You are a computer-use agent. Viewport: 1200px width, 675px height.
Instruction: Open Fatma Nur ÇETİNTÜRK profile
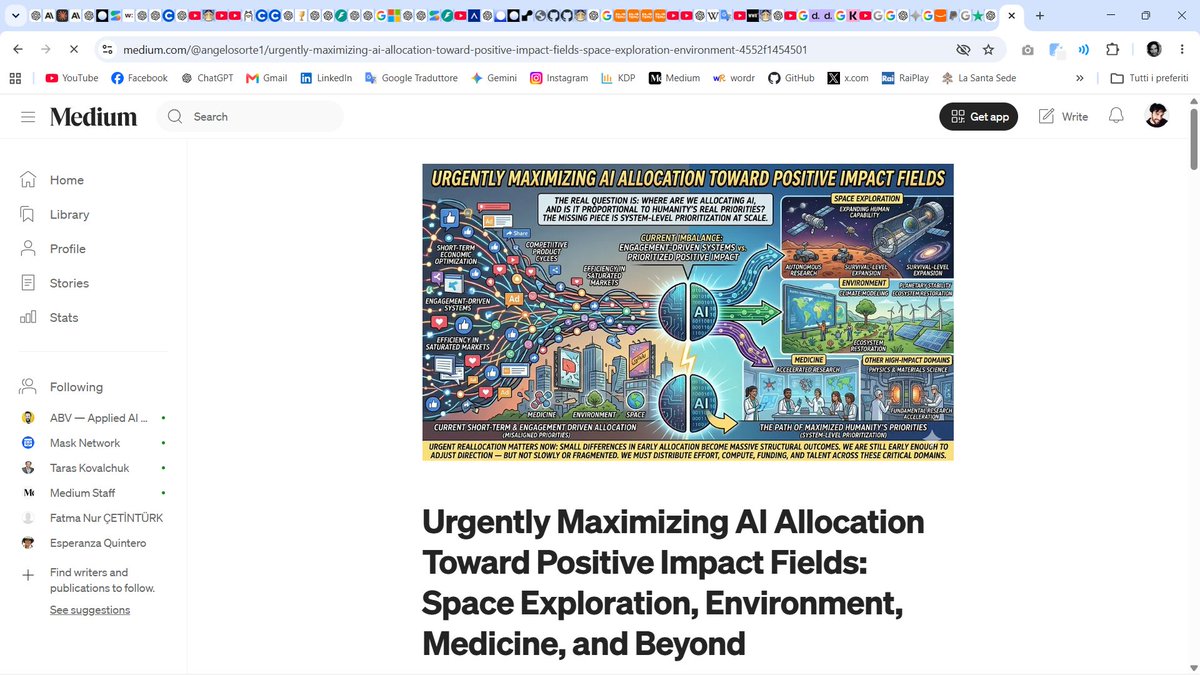[92, 518]
